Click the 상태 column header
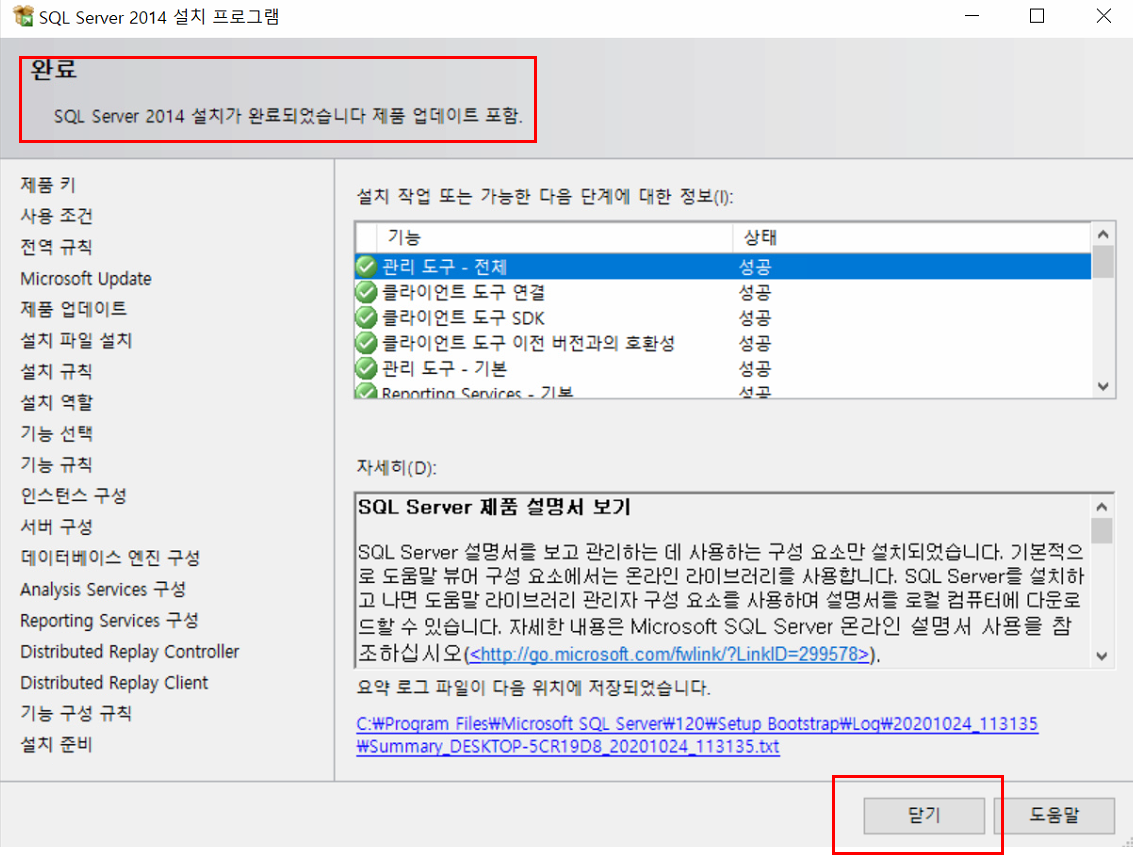This screenshot has width=1133, height=855. click(912, 237)
